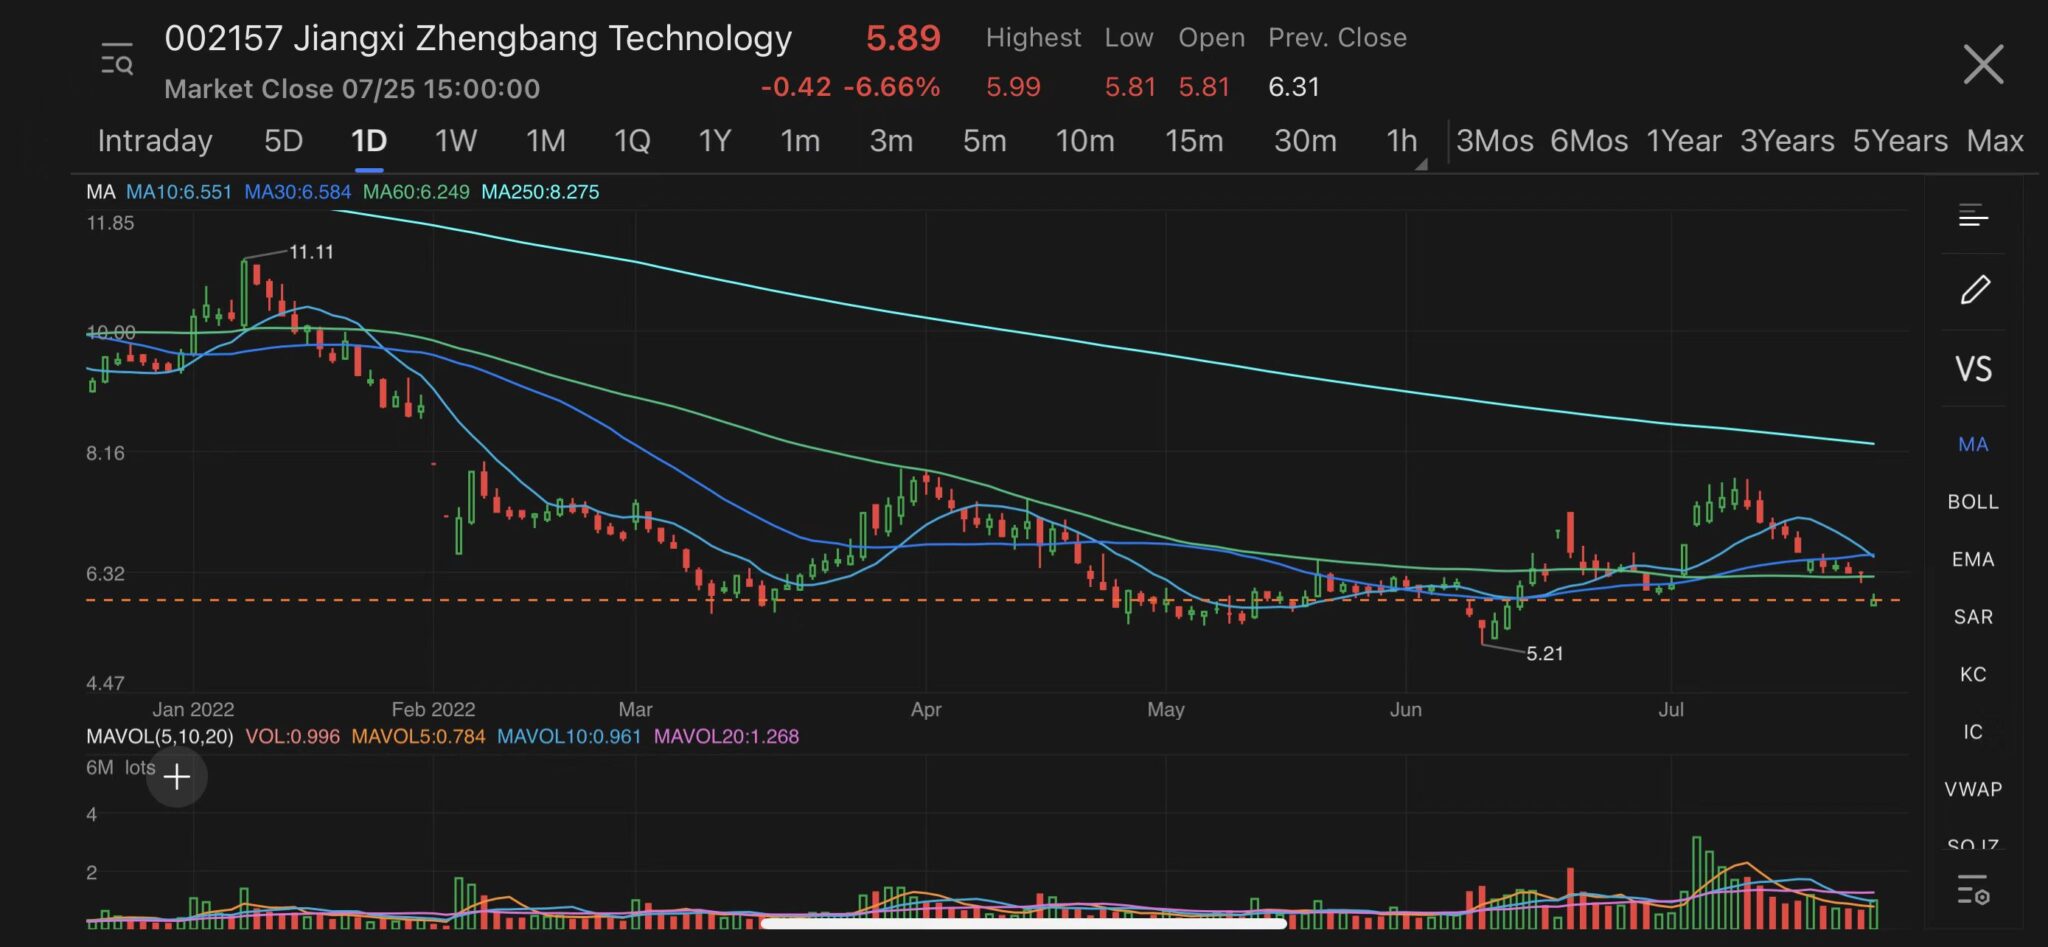Click the MA30:6.584 legend value

298,192
